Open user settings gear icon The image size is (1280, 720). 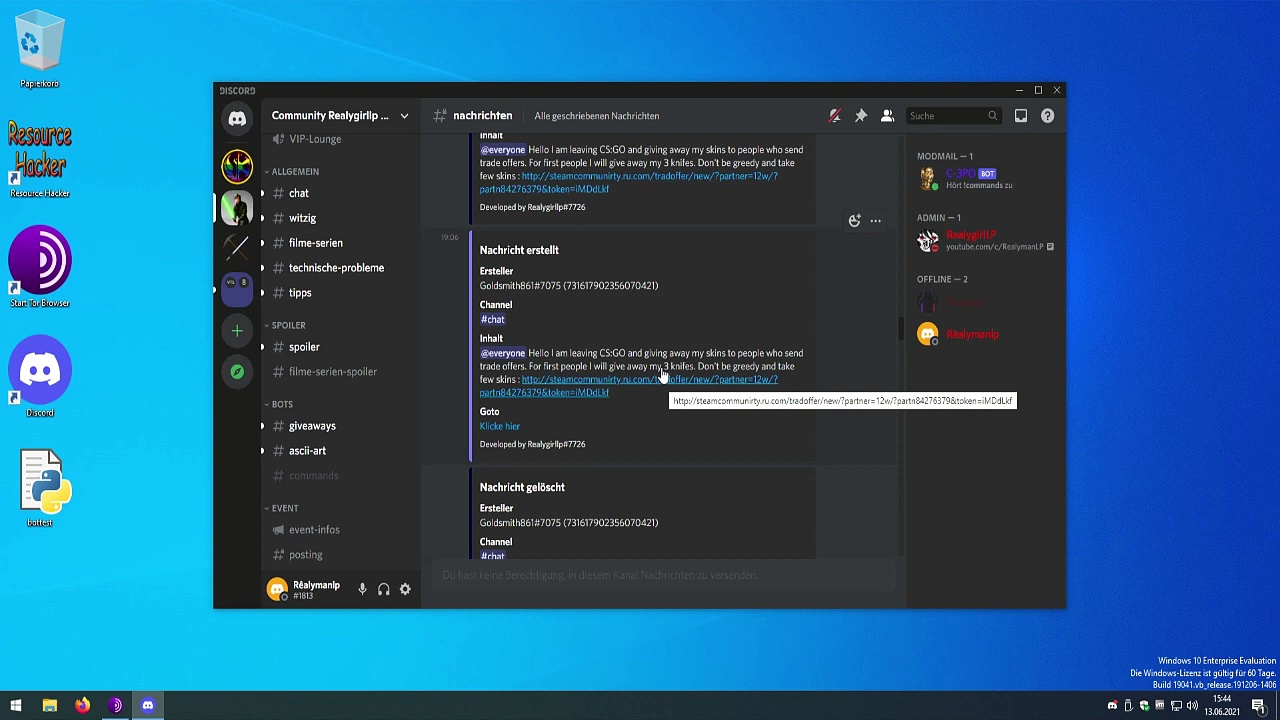[405, 590]
